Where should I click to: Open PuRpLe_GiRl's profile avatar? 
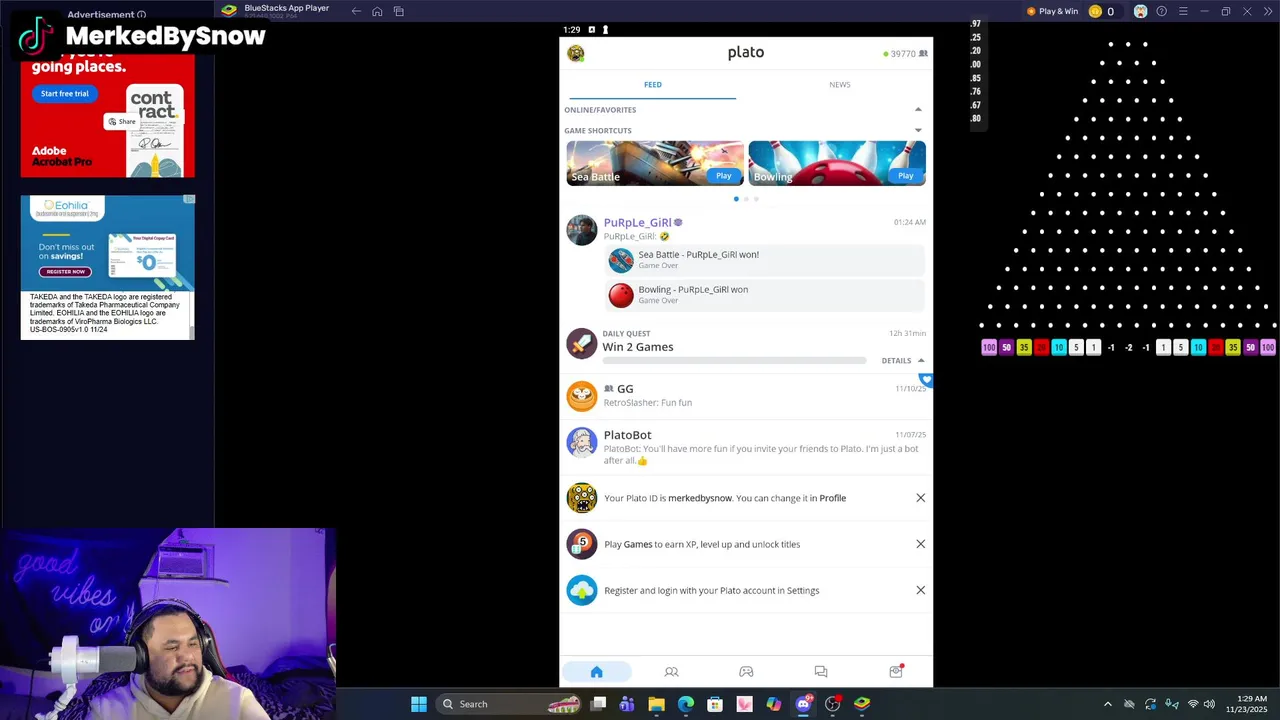(x=581, y=230)
